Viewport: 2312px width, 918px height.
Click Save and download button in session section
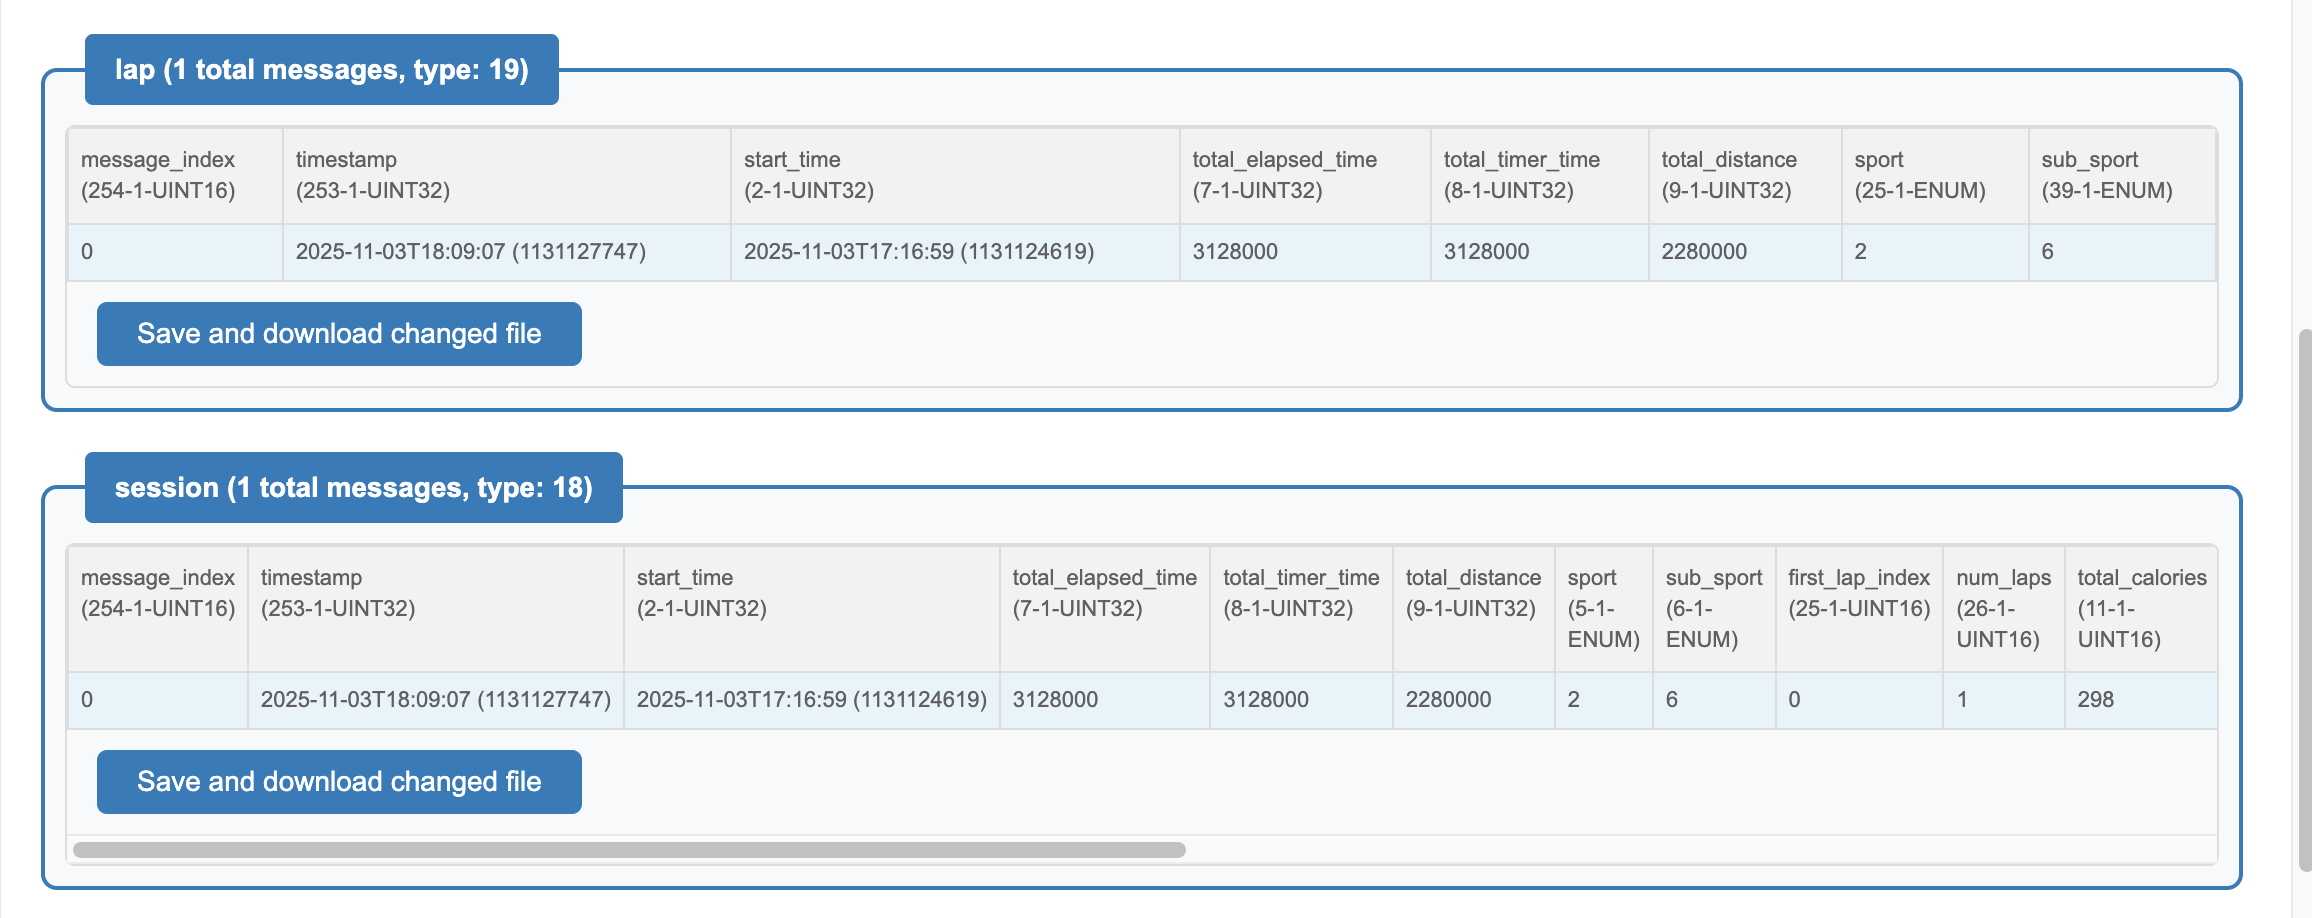point(339,782)
